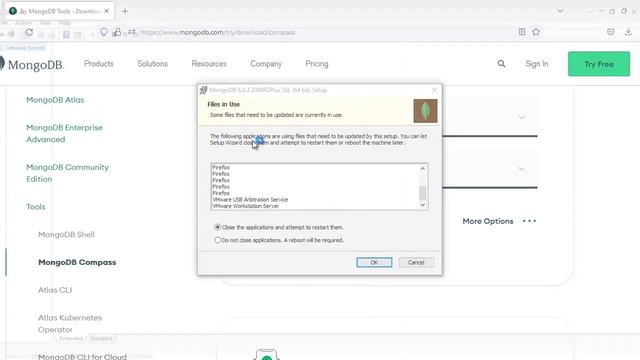Click More Options text
640x360 pixels.
pyautogui.click(x=488, y=221)
